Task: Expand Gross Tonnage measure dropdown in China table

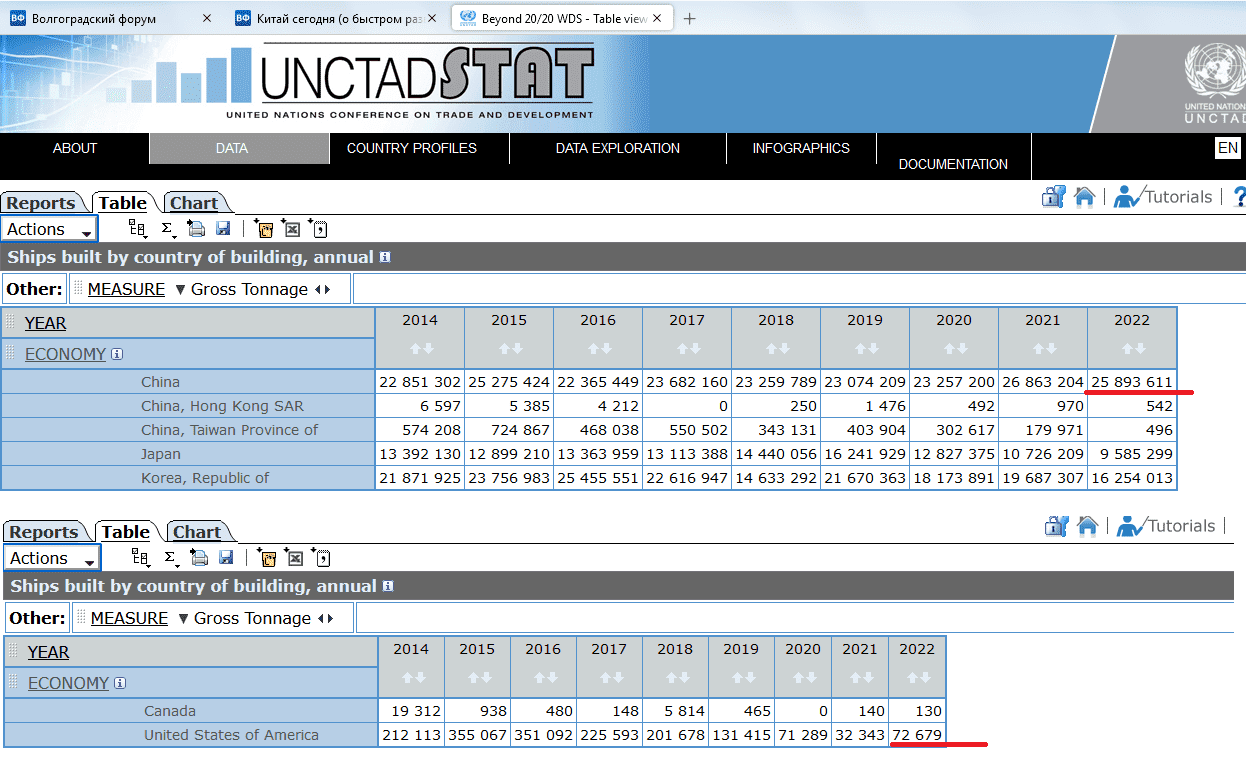Action: click(x=181, y=289)
